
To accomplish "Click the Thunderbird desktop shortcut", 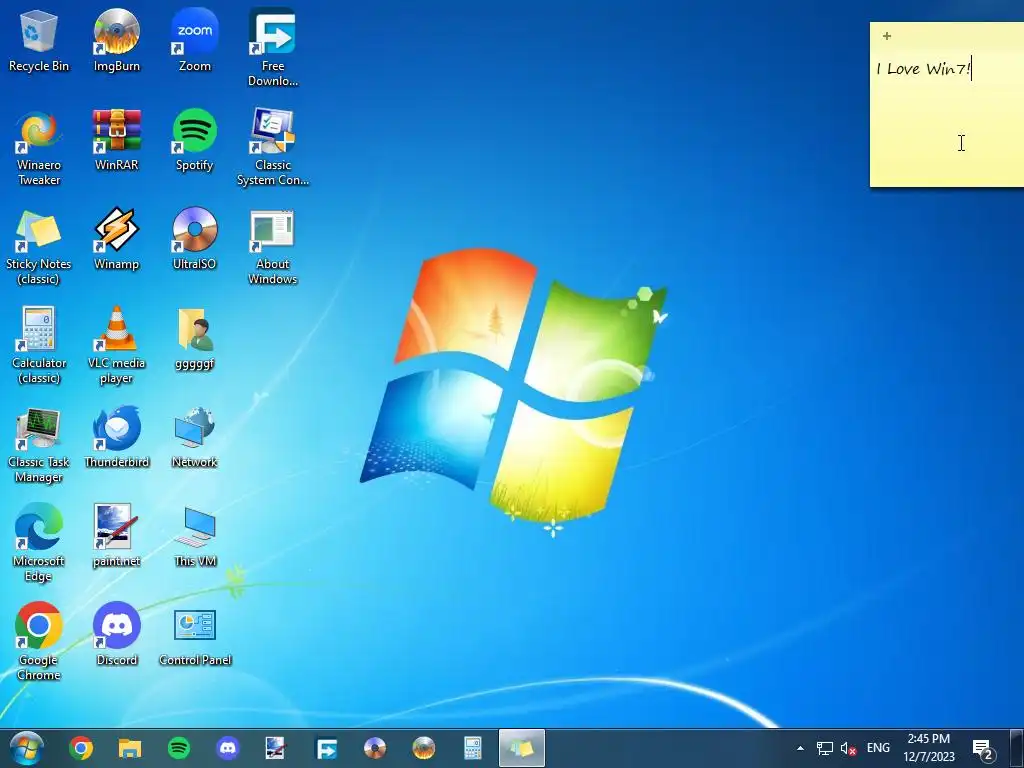I will pyautogui.click(x=116, y=438).
